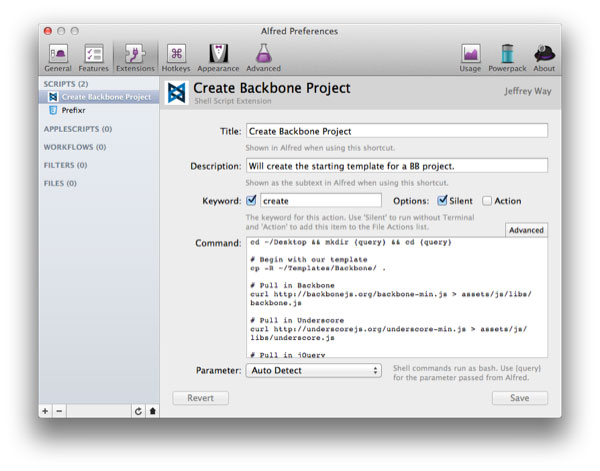Click into the Description input field
Image resolution: width=600 pixels, height=471 pixels.
397,166
